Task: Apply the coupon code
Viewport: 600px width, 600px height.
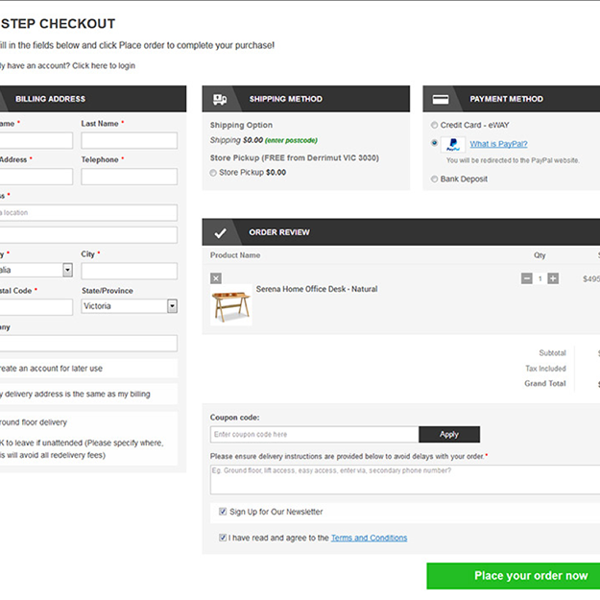Action: (x=449, y=434)
